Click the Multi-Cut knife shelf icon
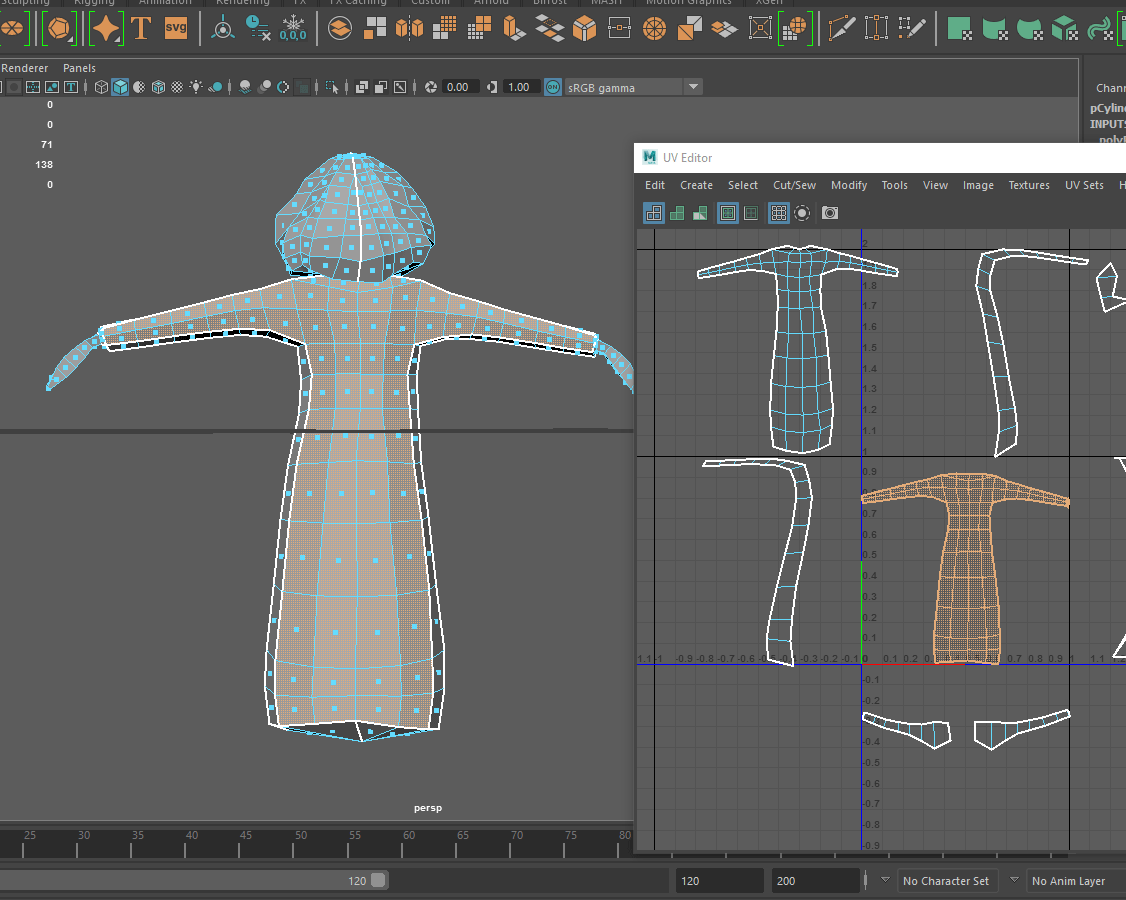This screenshot has width=1126, height=900. (842, 29)
